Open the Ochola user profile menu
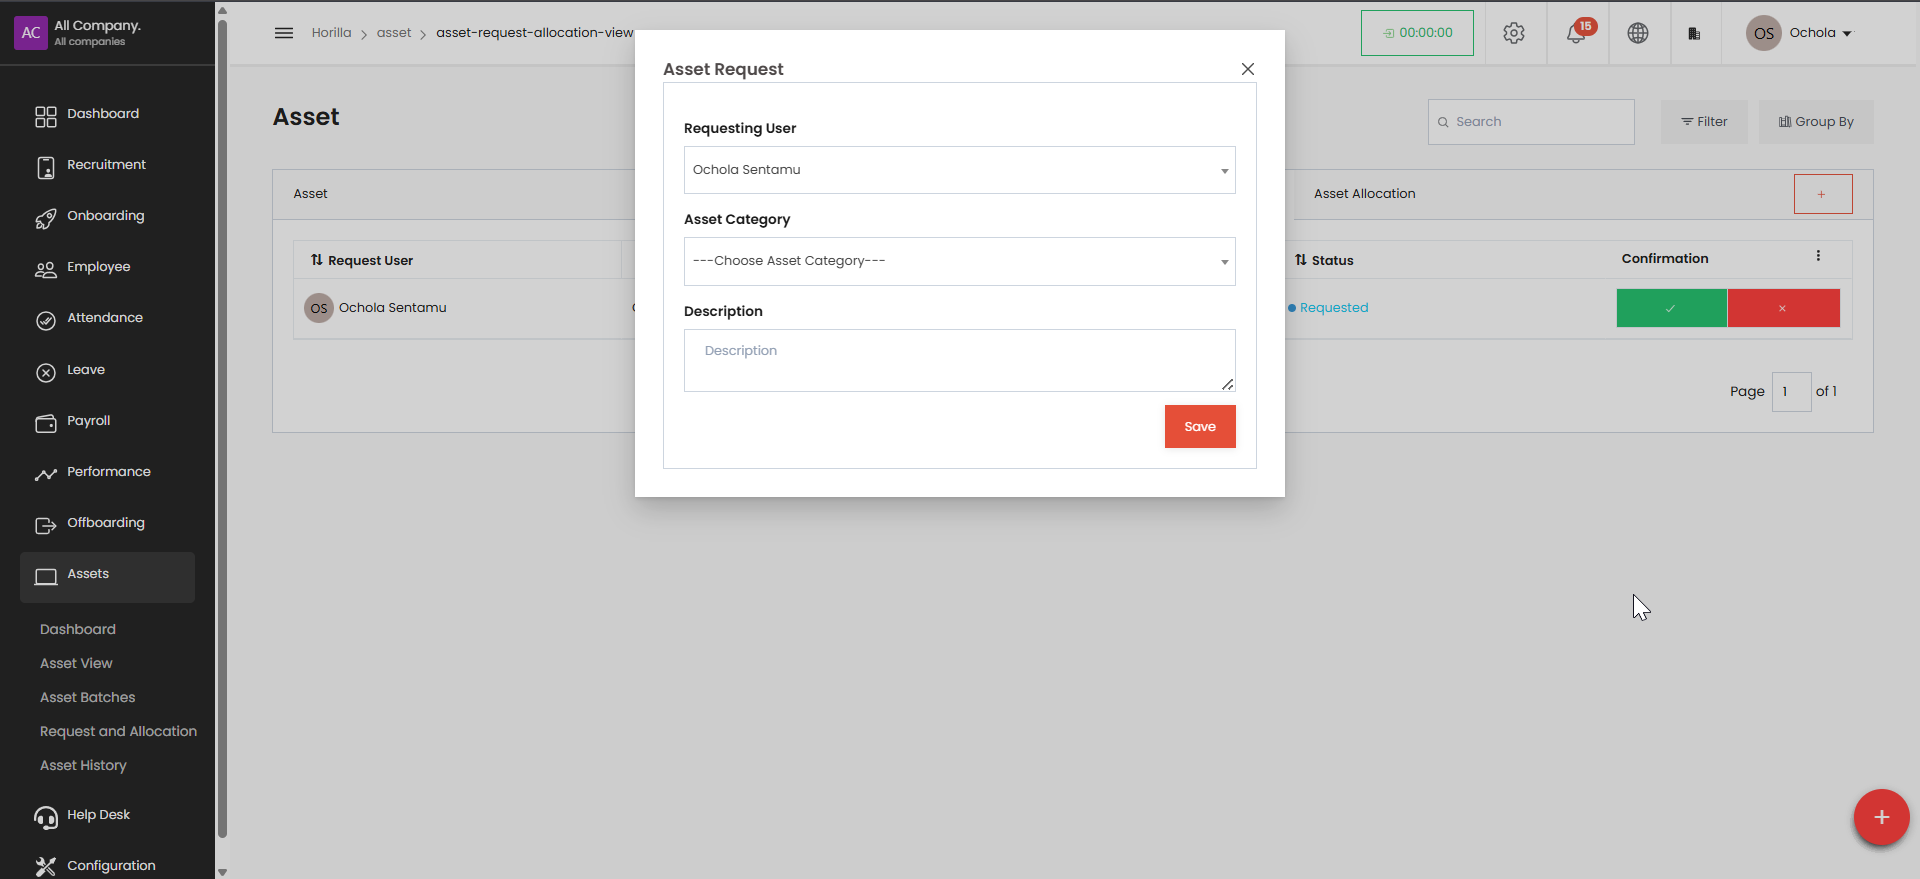 (x=1800, y=33)
